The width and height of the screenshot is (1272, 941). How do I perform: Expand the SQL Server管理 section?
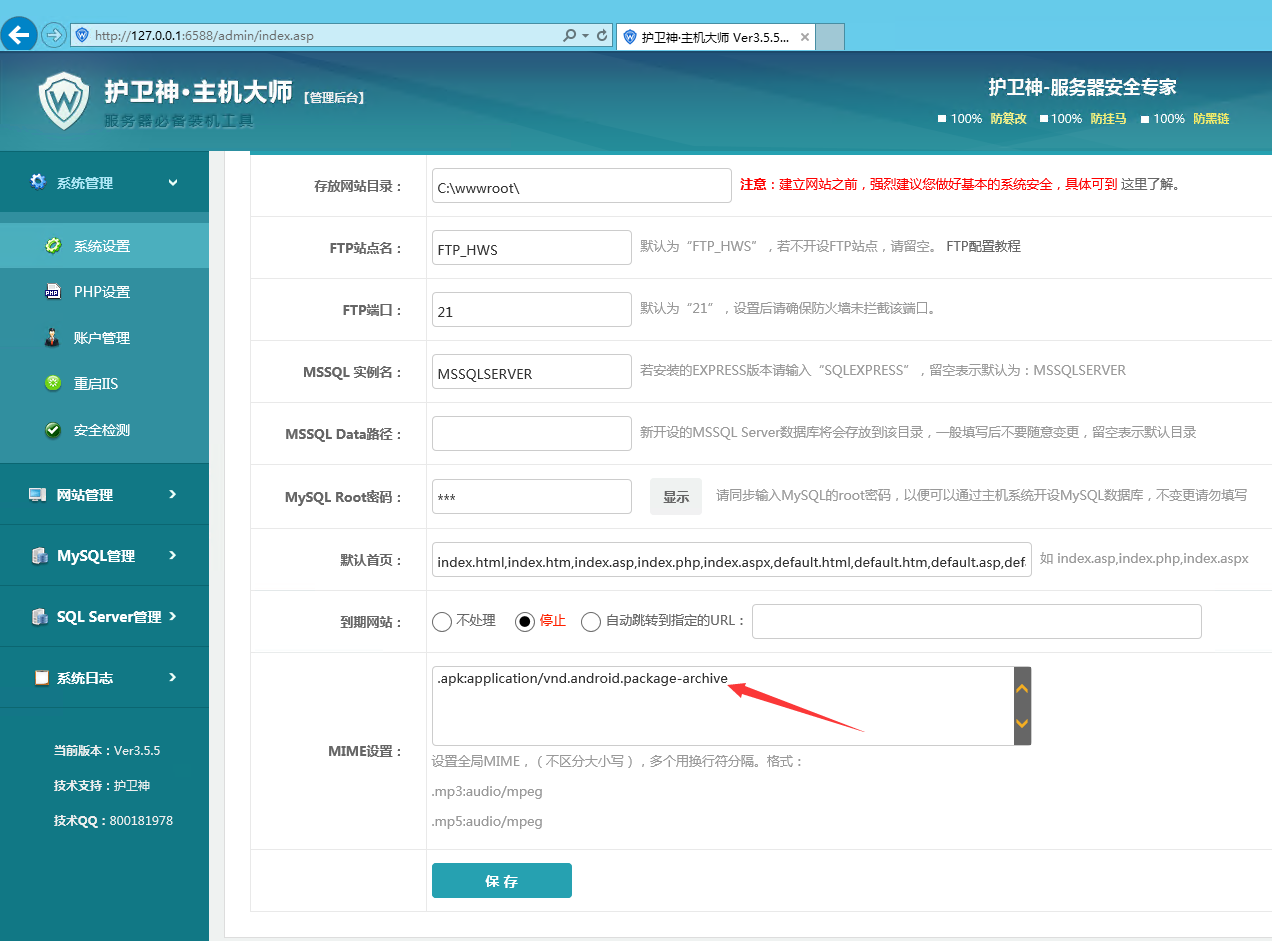(104, 616)
